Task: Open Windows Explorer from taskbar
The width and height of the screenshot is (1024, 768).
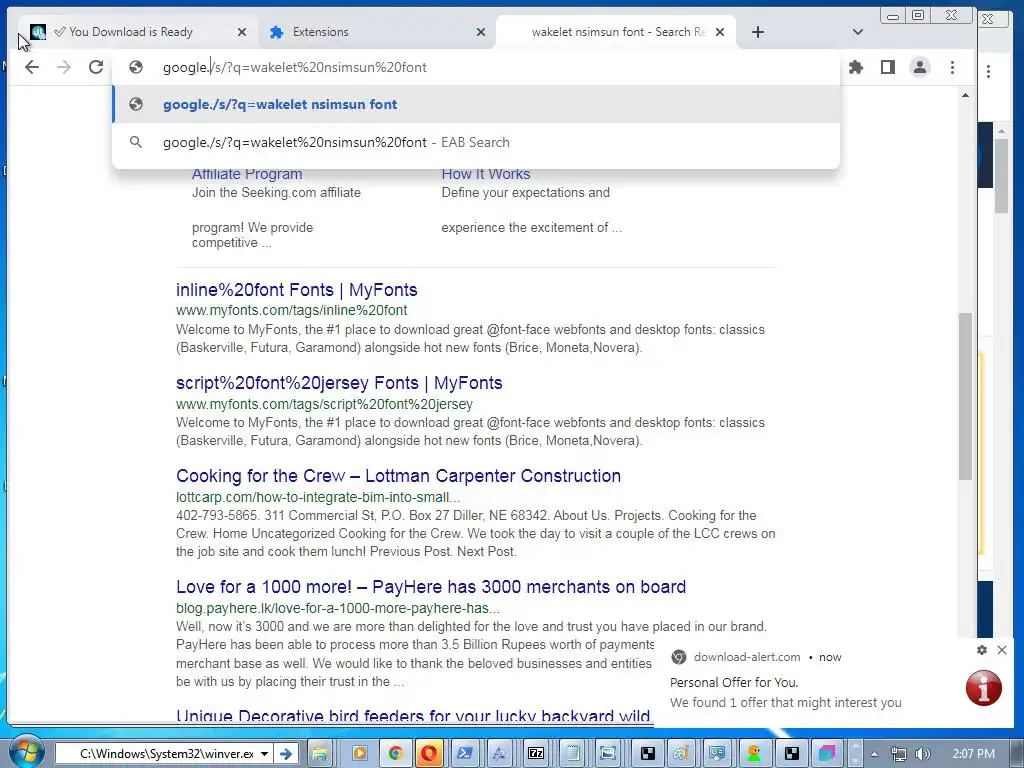Action: [x=320, y=754]
